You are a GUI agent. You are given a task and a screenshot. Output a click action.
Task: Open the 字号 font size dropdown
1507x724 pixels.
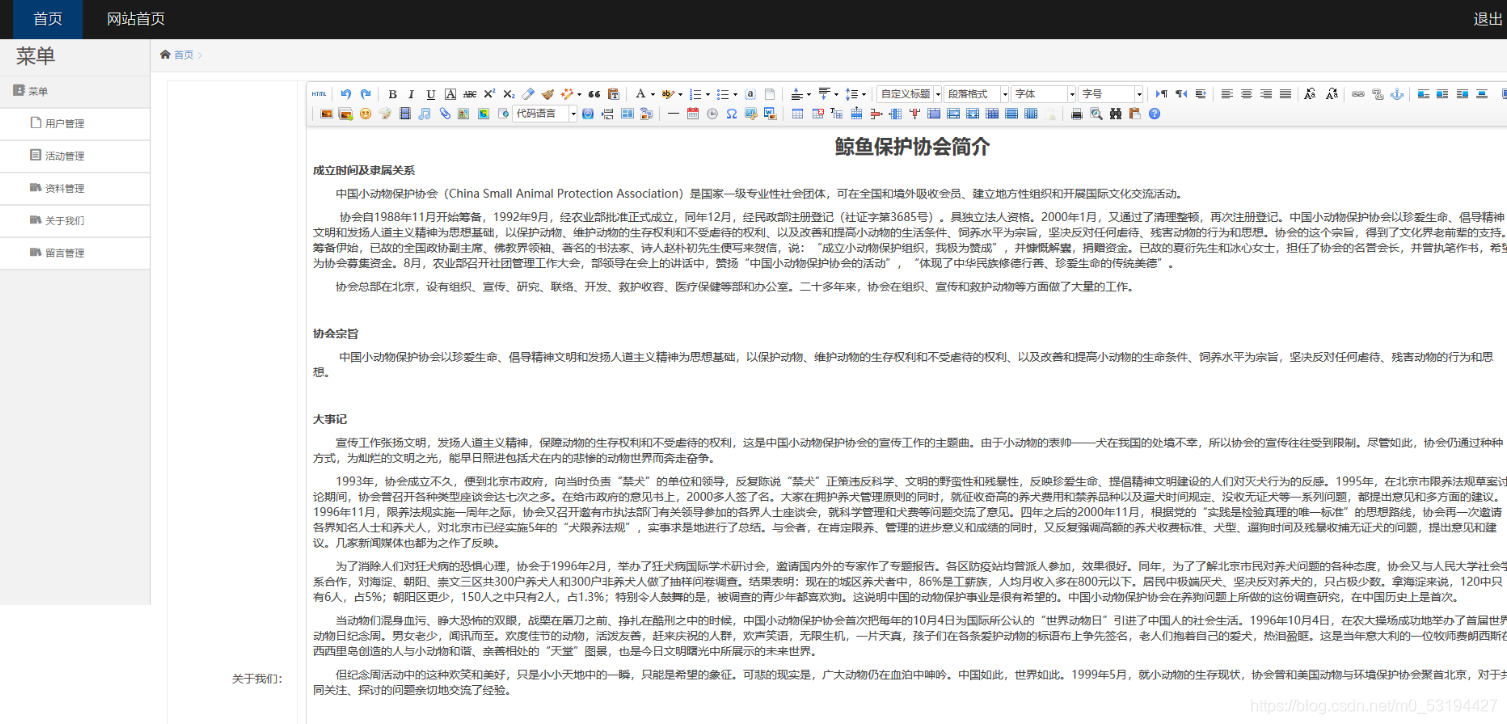pos(1110,94)
